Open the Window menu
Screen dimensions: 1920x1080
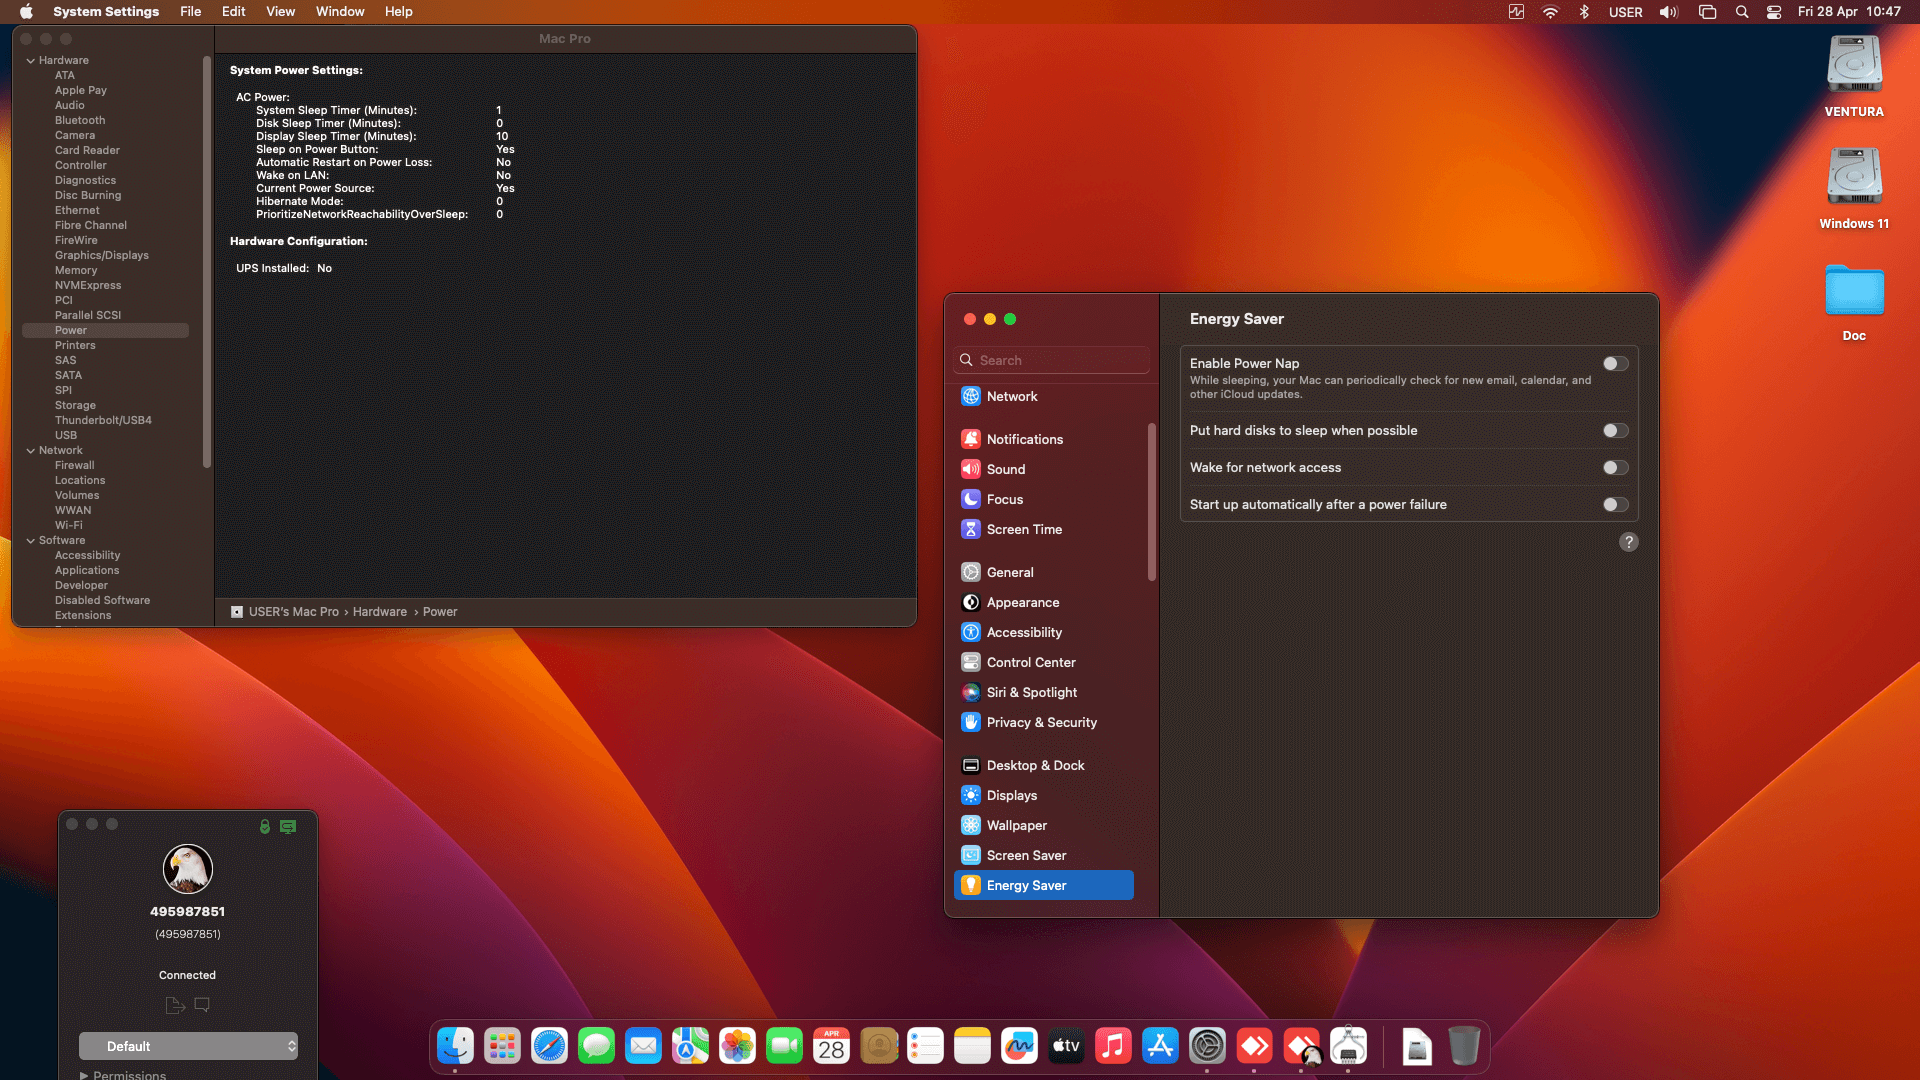340,12
